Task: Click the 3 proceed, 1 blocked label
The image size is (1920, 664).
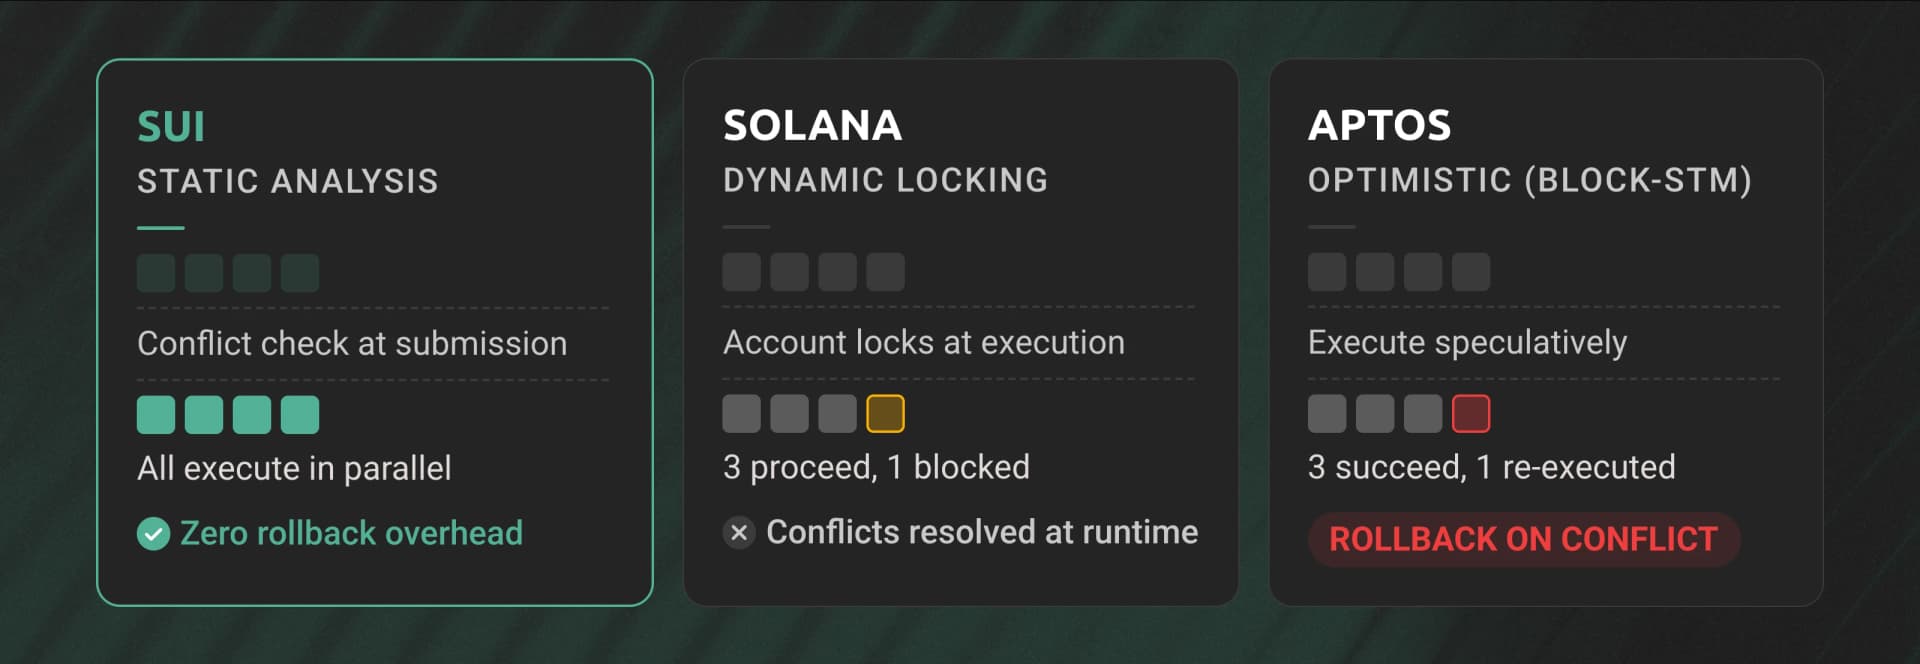Action: [x=876, y=467]
